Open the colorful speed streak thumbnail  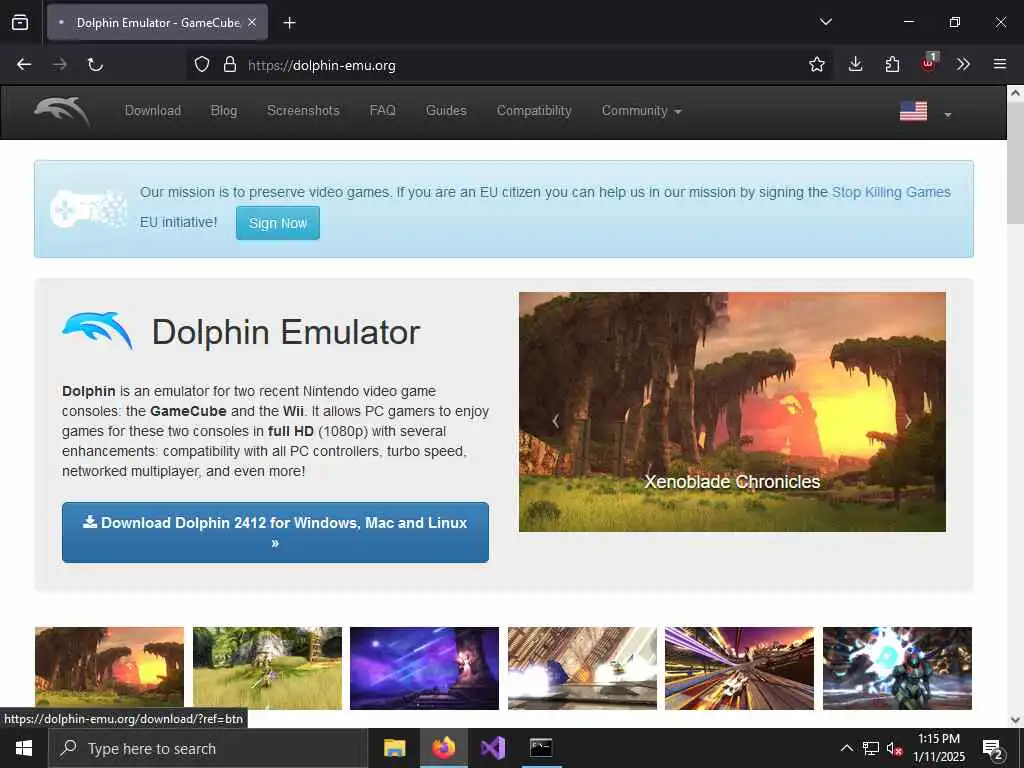[739, 668]
